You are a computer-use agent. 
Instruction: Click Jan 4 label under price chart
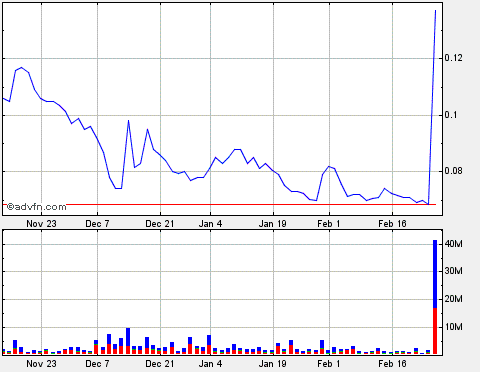pyautogui.click(x=210, y=224)
